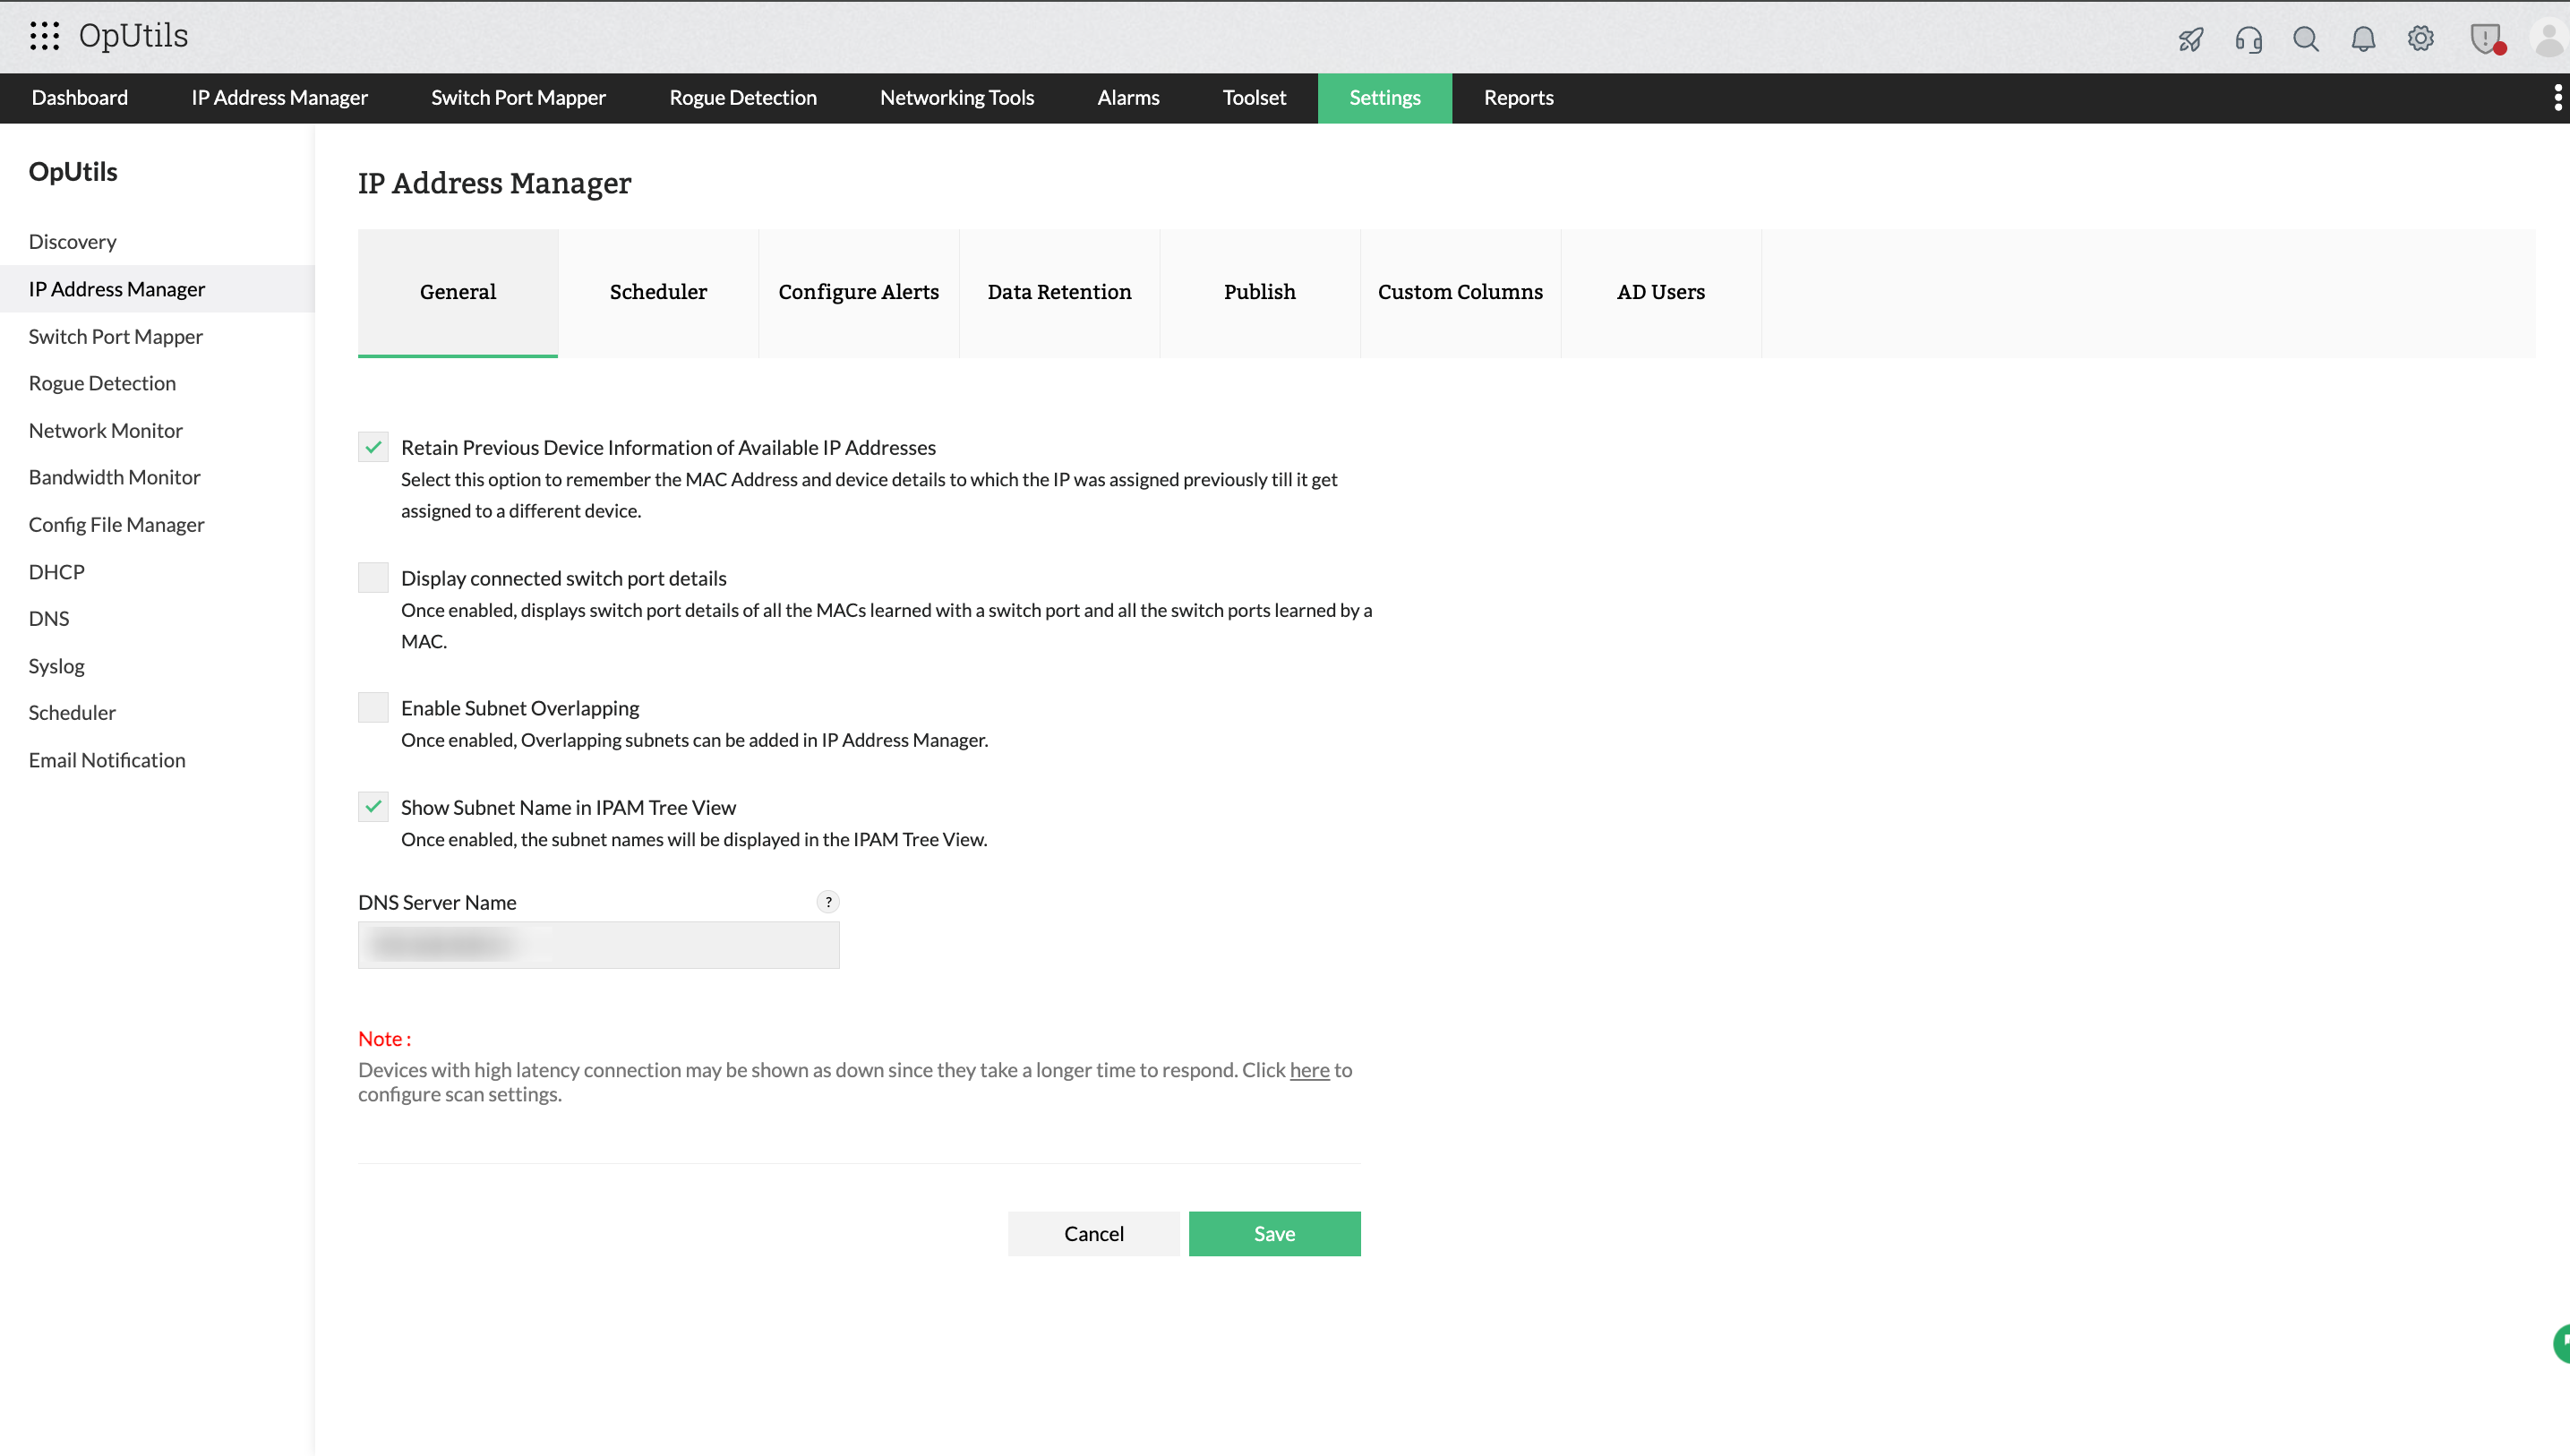This screenshot has width=2570, height=1456.
Task: Click the DNS Server Name help icon
Action: tap(828, 902)
